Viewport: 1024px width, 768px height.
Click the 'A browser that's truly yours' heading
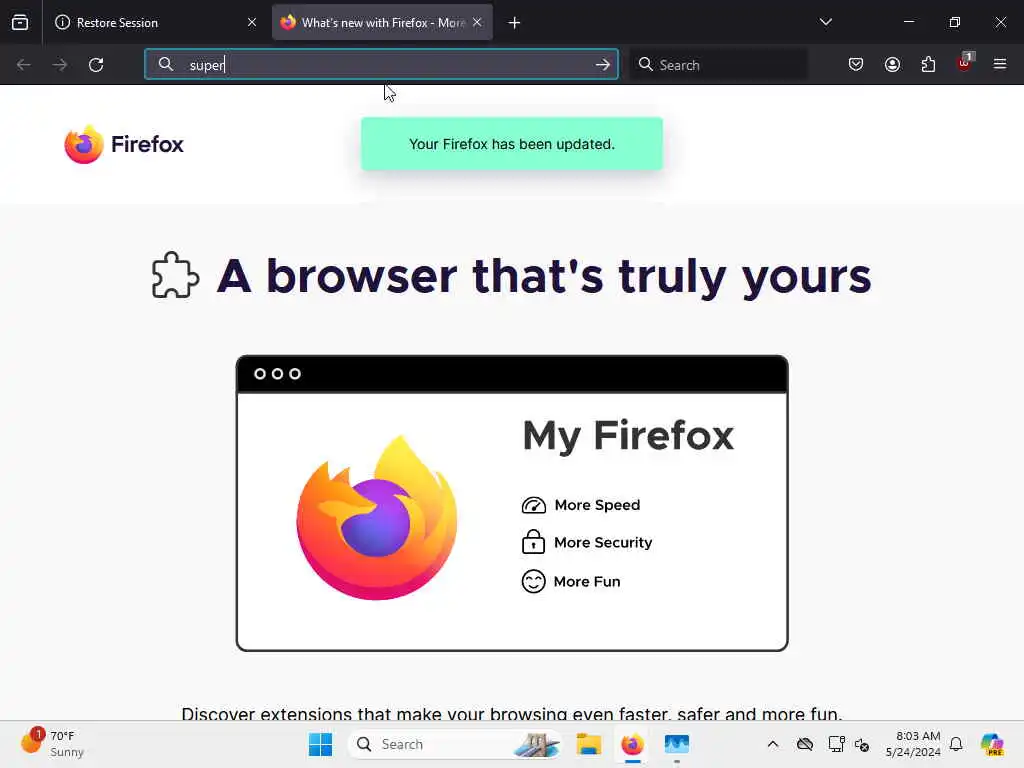[x=544, y=276]
